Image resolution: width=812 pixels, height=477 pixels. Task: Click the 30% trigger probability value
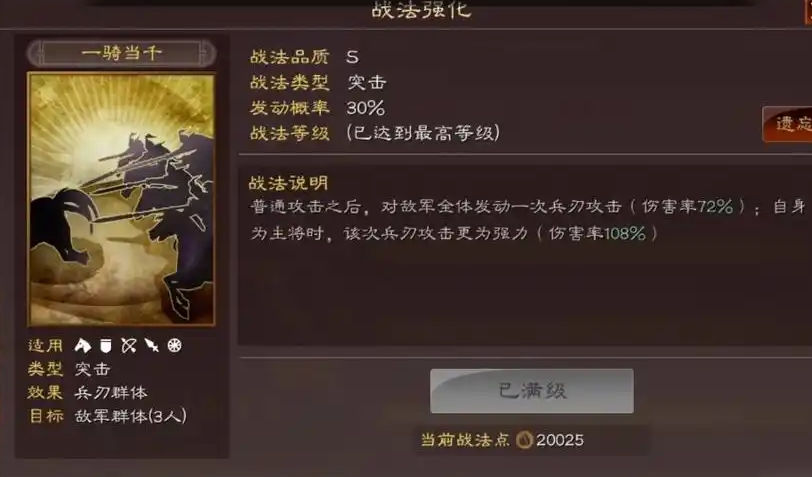pos(365,108)
